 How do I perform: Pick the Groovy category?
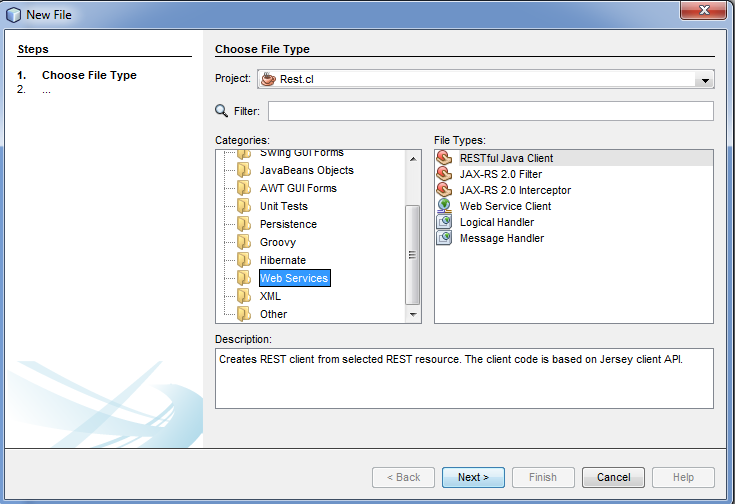pos(278,242)
